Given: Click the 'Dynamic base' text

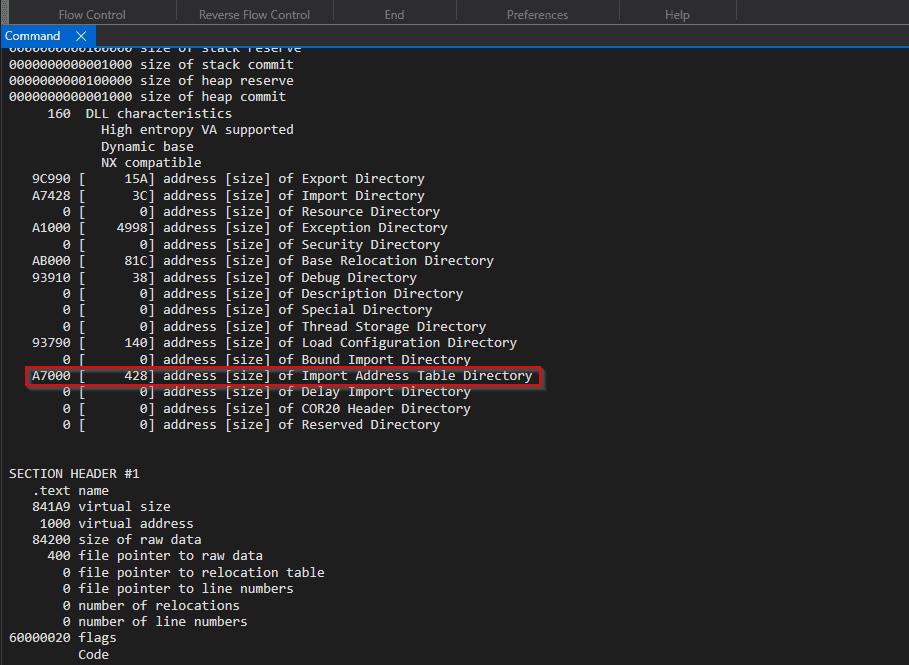Looking at the screenshot, I should 147,147.
